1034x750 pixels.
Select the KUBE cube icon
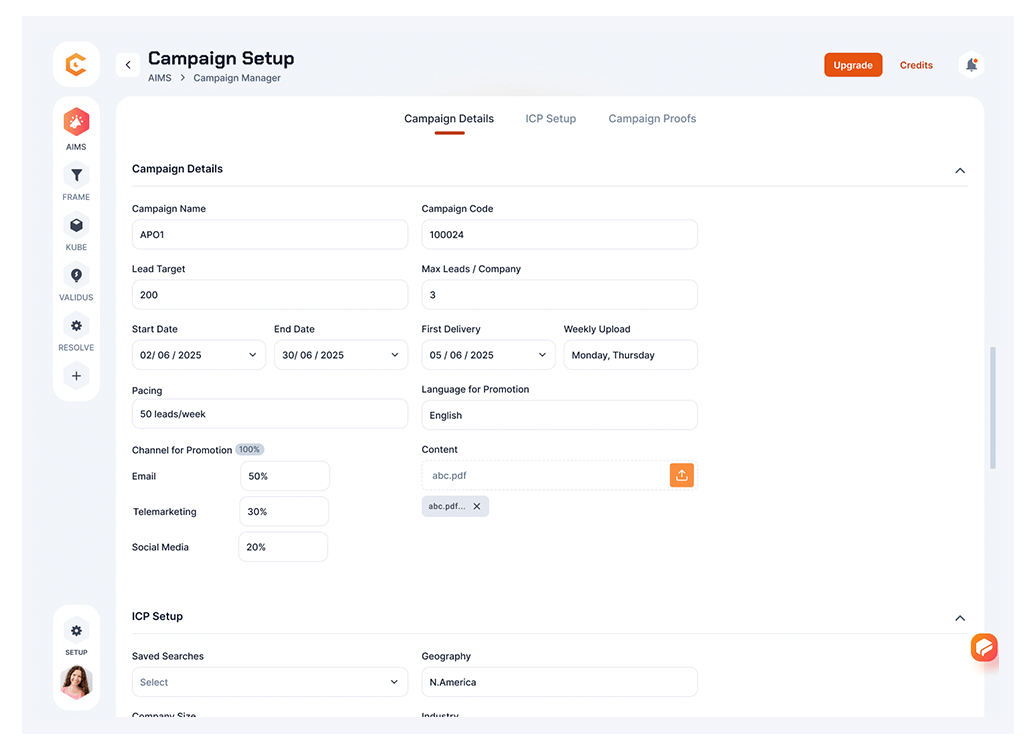76,225
